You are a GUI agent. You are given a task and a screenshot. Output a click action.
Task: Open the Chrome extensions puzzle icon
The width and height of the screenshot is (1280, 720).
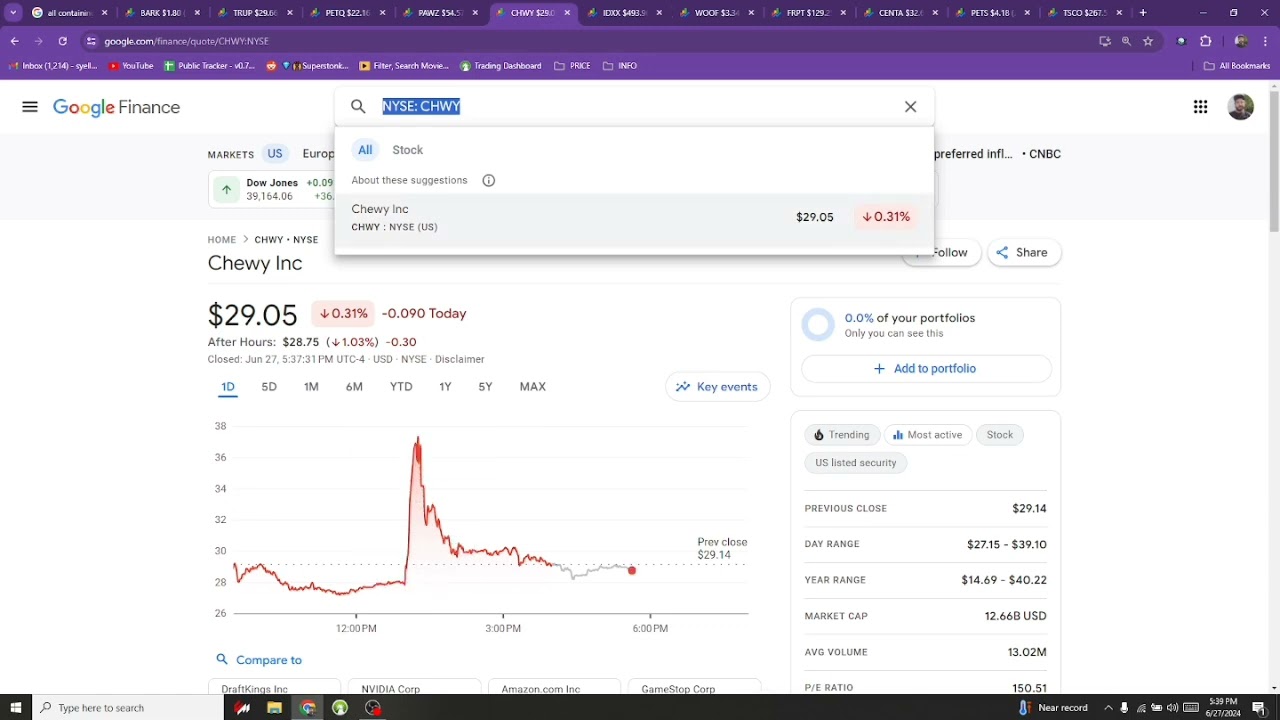(x=1205, y=41)
